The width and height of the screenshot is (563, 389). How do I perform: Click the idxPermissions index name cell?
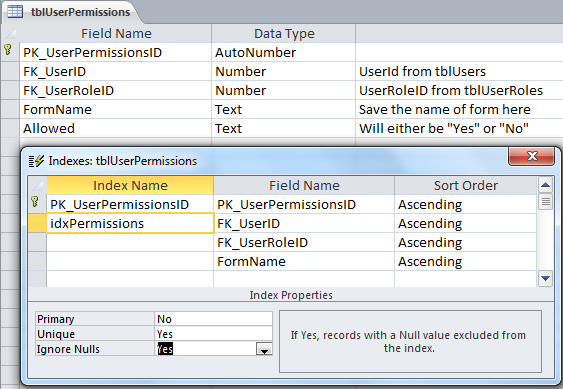tap(130, 223)
